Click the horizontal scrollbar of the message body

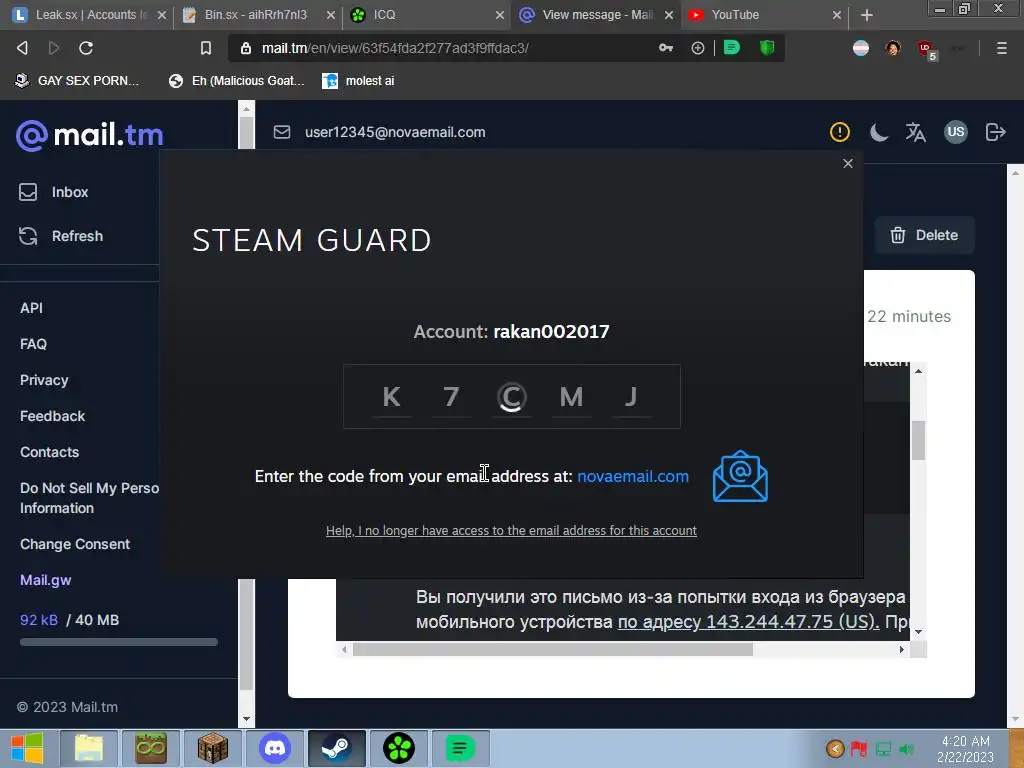pos(552,650)
